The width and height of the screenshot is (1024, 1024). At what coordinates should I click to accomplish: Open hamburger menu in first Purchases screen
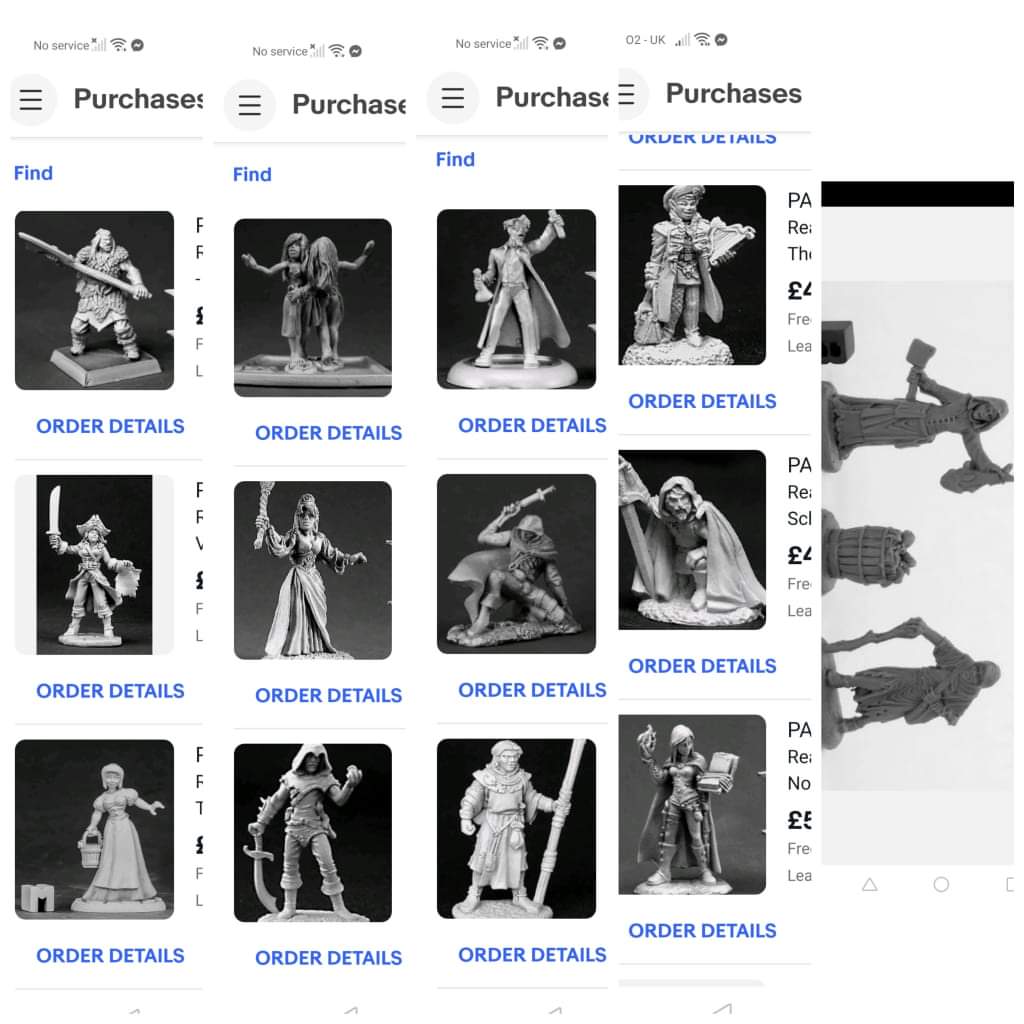click(x=31, y=100)
